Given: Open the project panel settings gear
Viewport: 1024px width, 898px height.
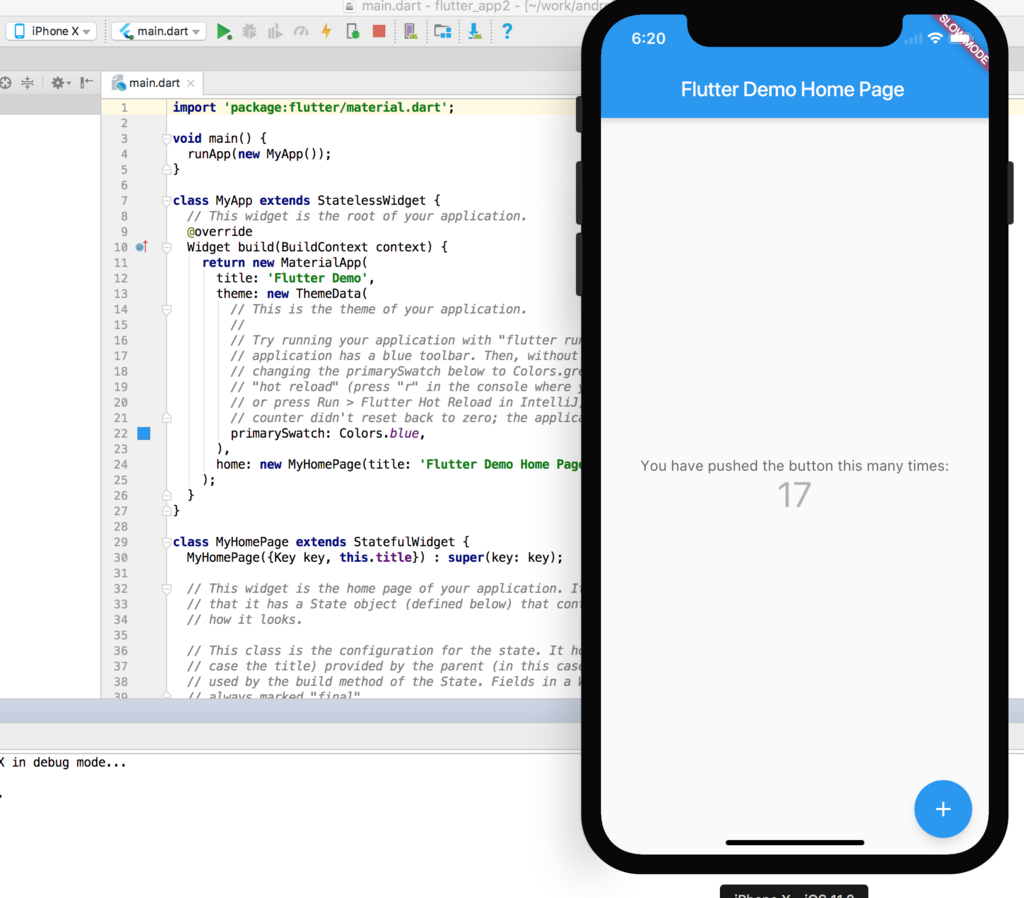Looking at the screenshot, I should pyautogui.click(x=60, y=83).
